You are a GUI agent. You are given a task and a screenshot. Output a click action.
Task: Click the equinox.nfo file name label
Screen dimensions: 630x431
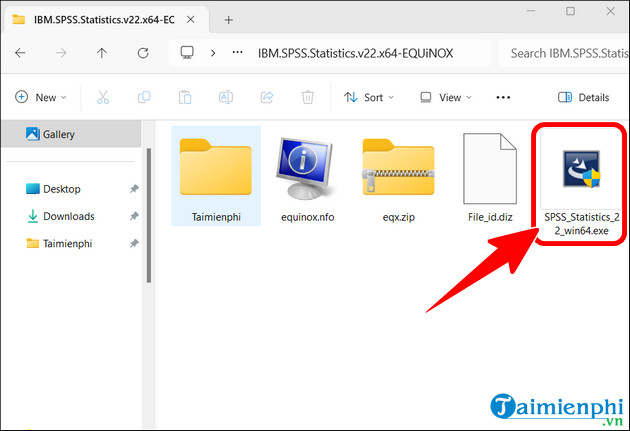tap(307, 217)
